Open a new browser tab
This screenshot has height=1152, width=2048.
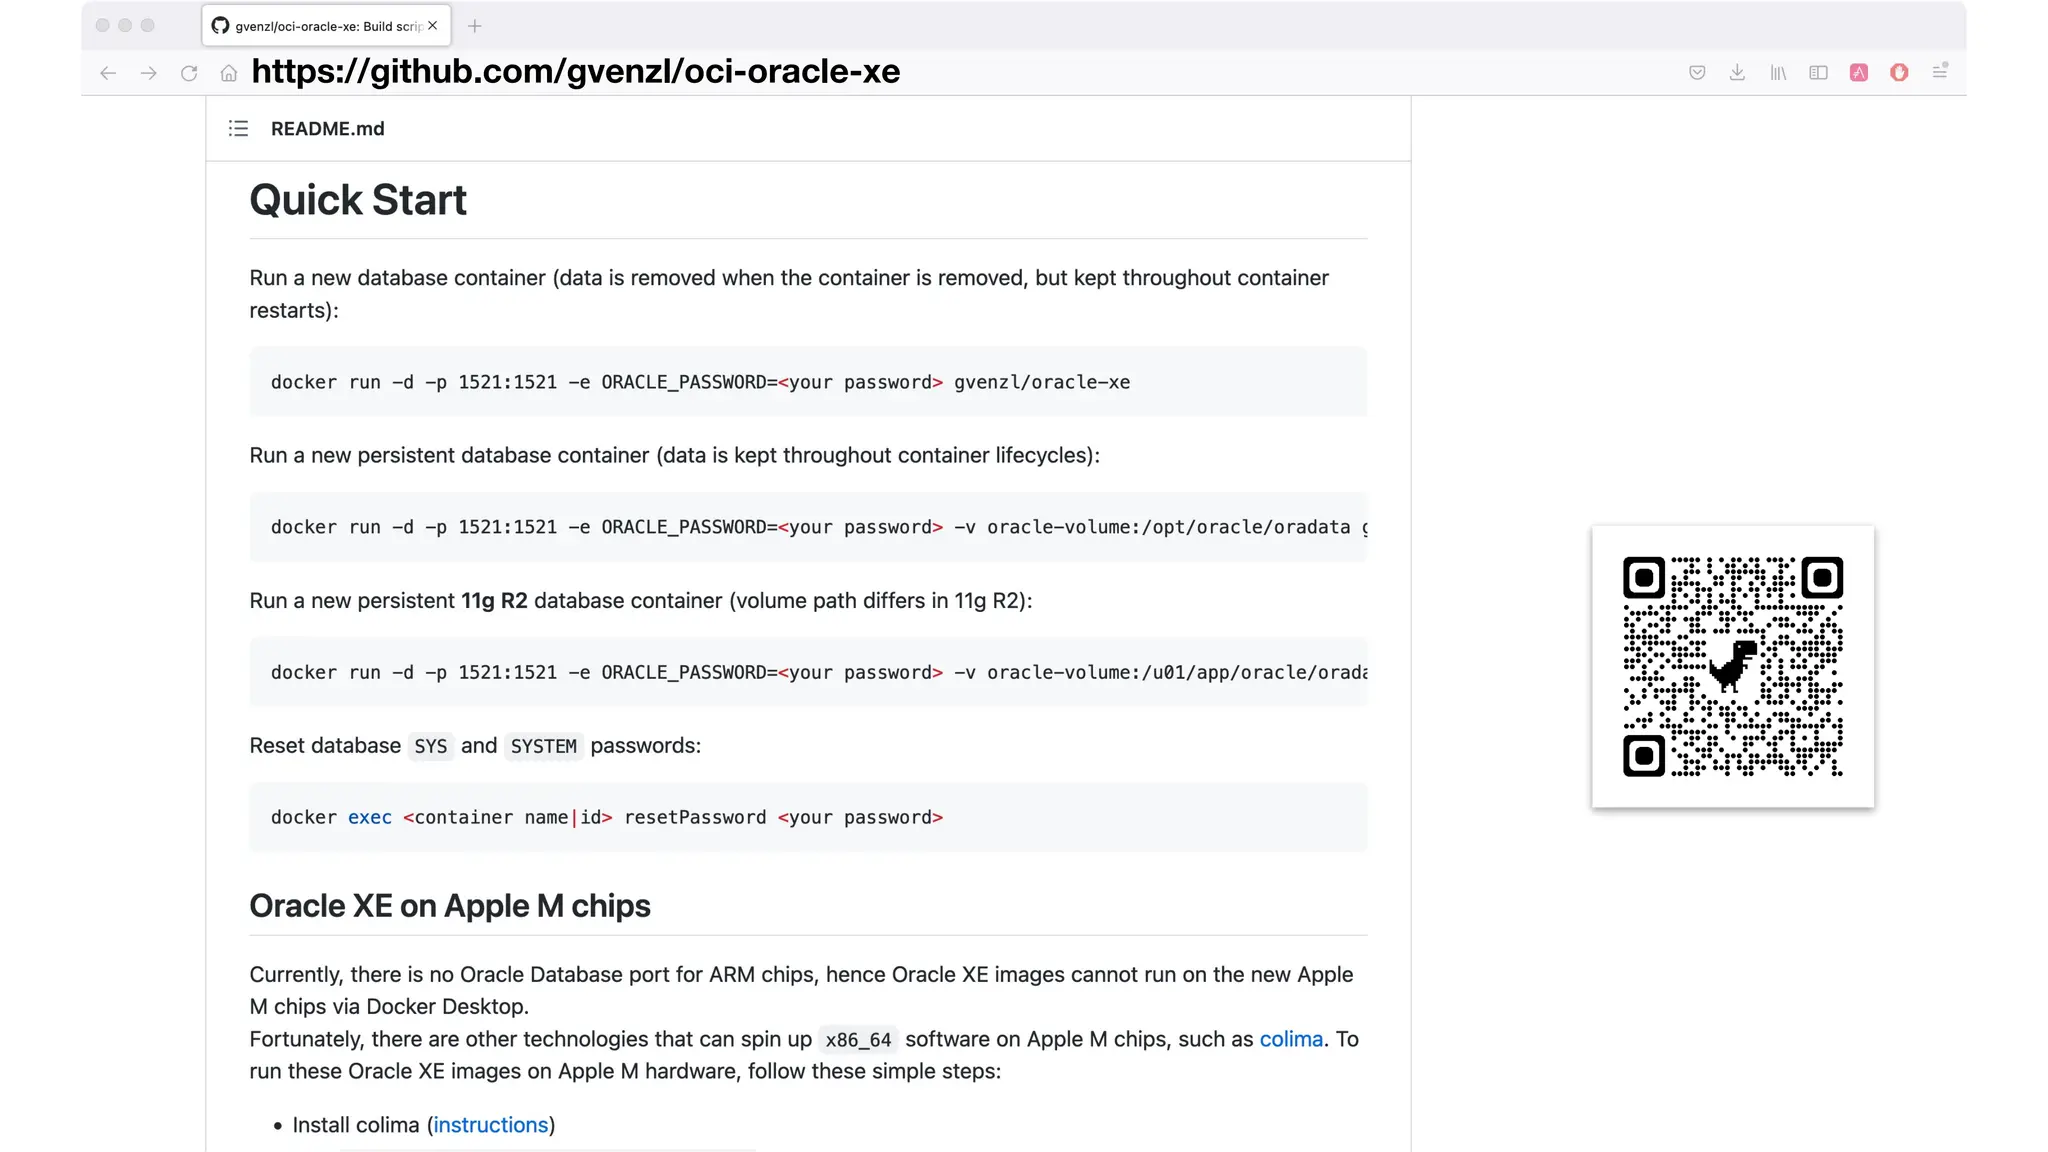click(475, 26)
